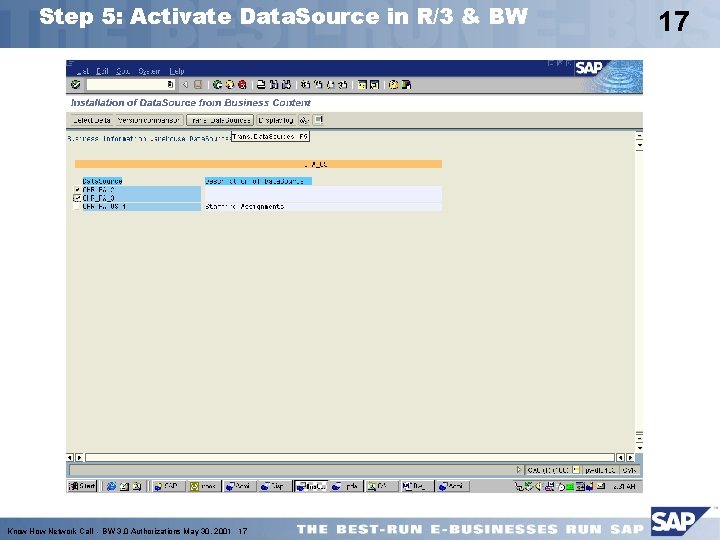Click the system clock in the tray
Screen dimensions: 720x540
pos(625,486)
